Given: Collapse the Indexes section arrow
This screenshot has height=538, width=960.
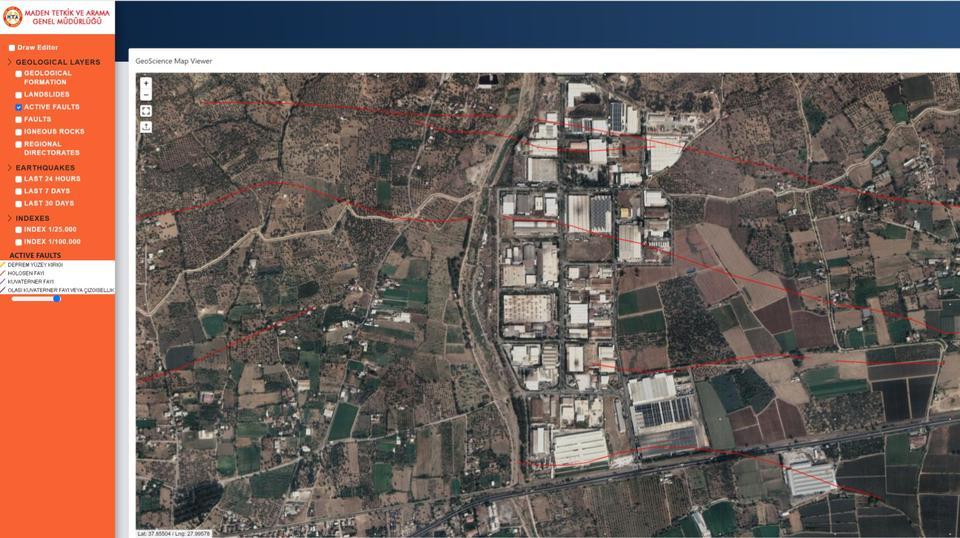Looking at the screenshot, I should 9,218.
